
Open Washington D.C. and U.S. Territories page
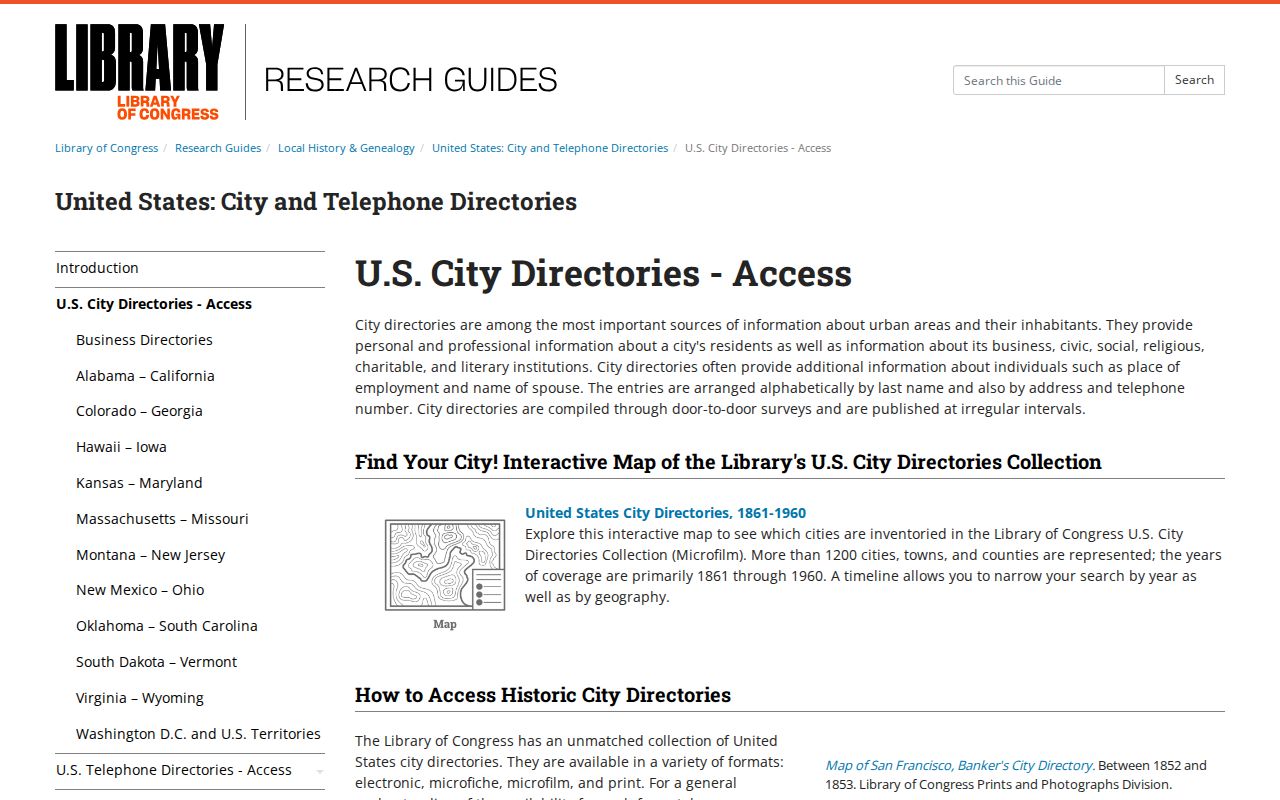click(x=198, y=734)
